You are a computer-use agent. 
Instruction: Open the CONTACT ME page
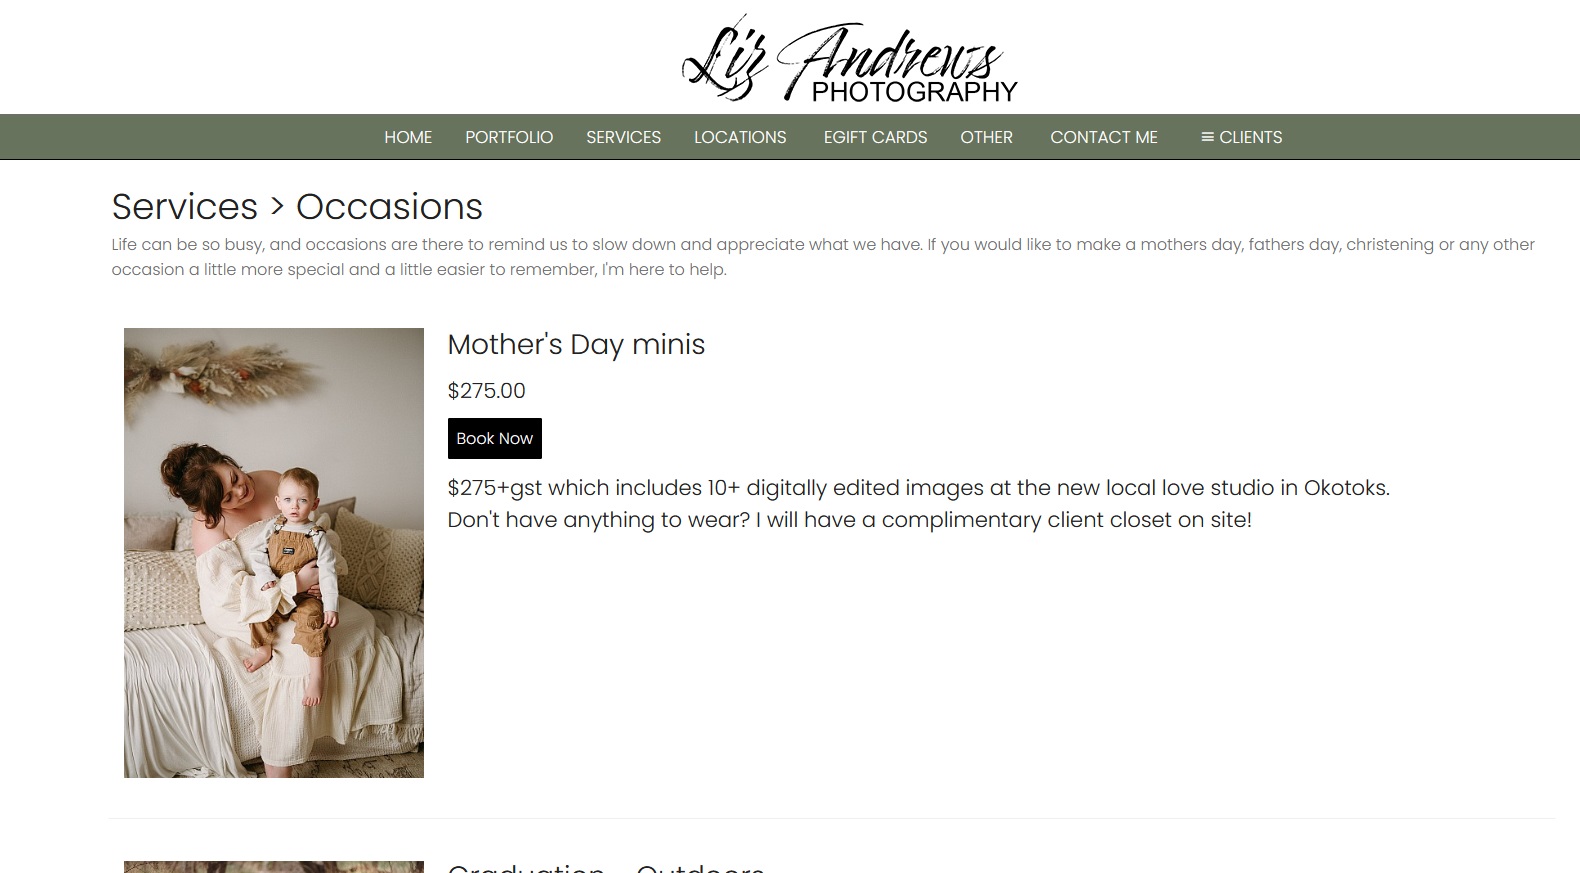(1104, 137)
